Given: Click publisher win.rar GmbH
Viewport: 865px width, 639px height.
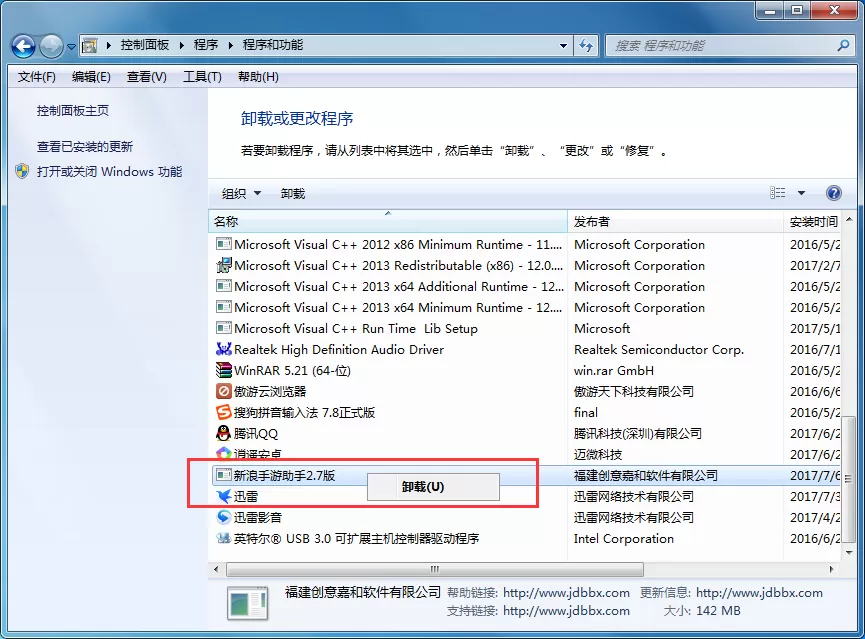Looking at the screenshot, I should point(613,370).
